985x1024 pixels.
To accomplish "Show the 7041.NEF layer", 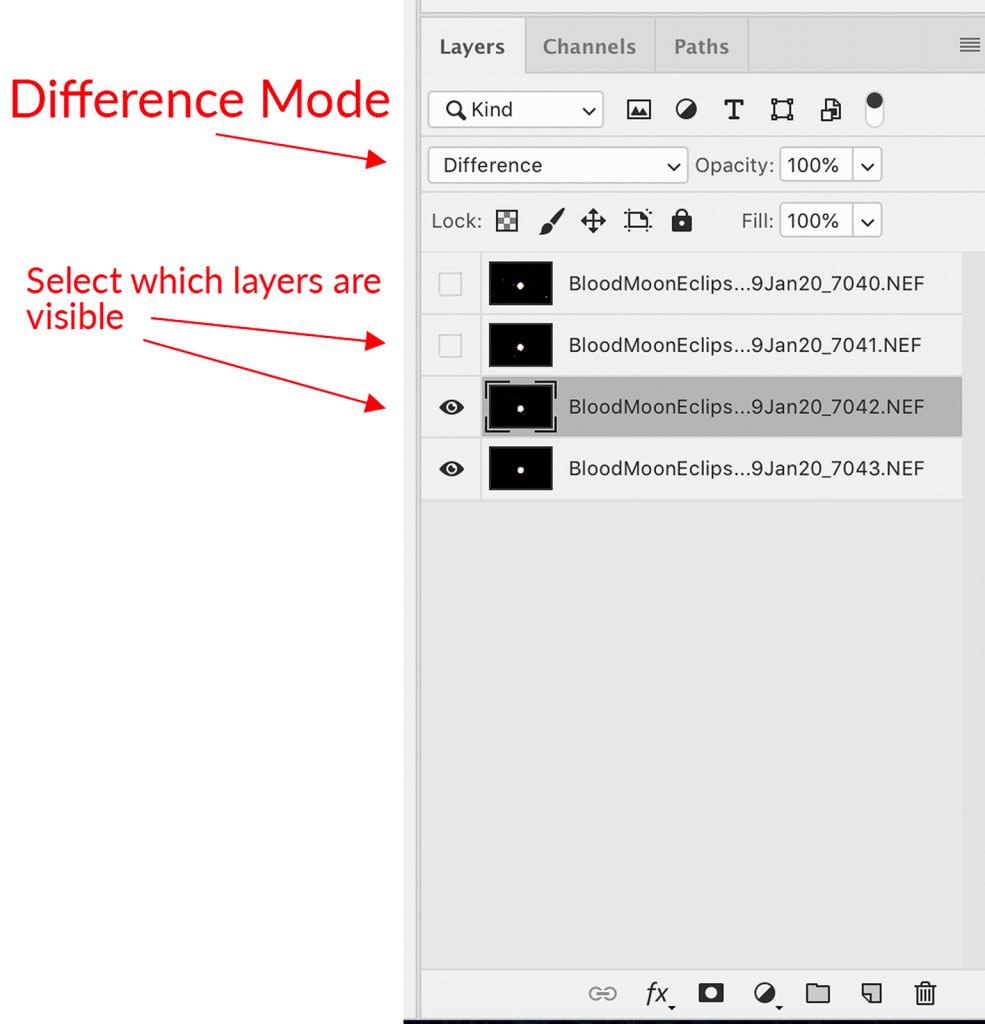I will coord(450,345).
